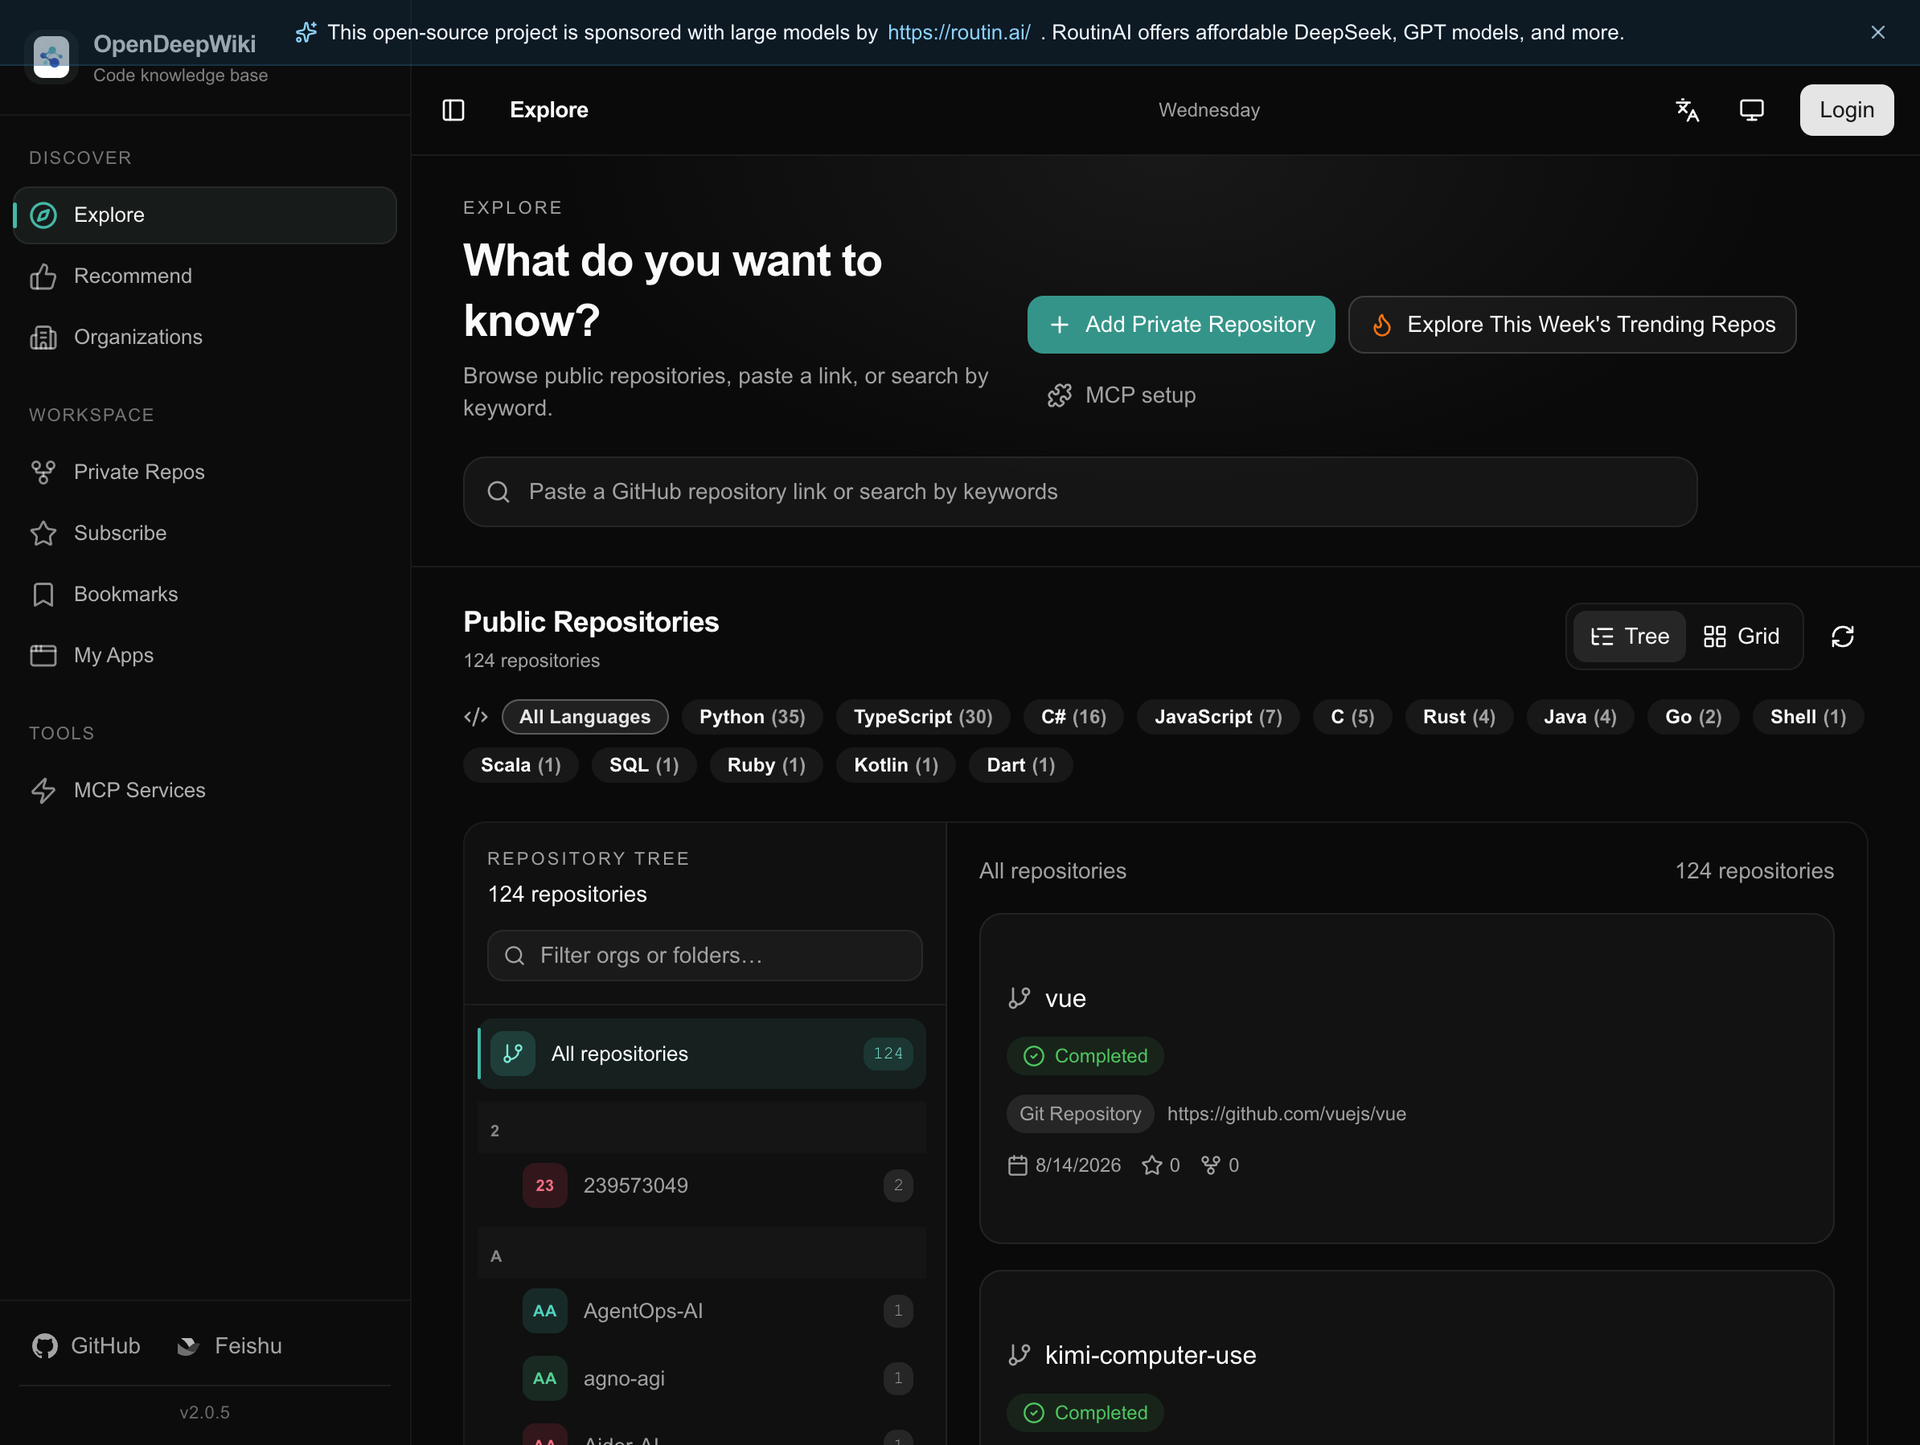Screen dimensions: 1920x1445
Task: Click the Login button
Action: coord(1846,110)
